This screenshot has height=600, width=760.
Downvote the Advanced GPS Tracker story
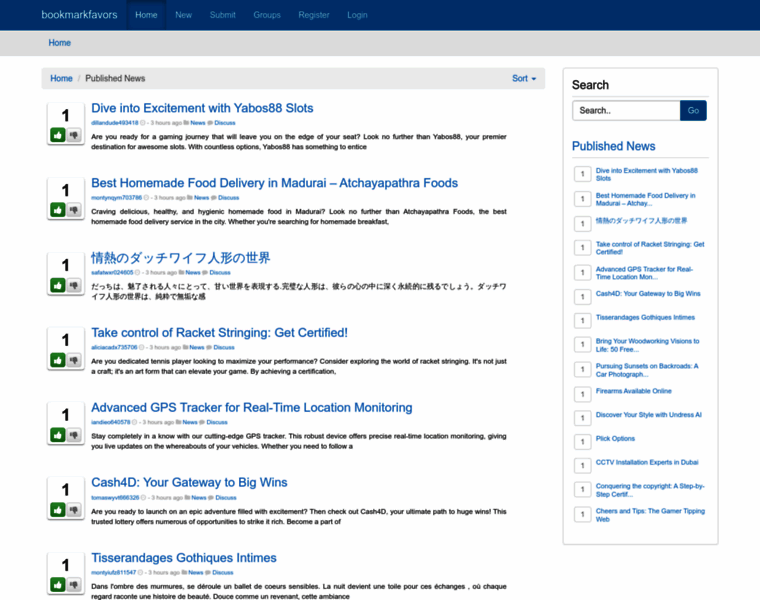pyautogui.click(x=74, y=435)
